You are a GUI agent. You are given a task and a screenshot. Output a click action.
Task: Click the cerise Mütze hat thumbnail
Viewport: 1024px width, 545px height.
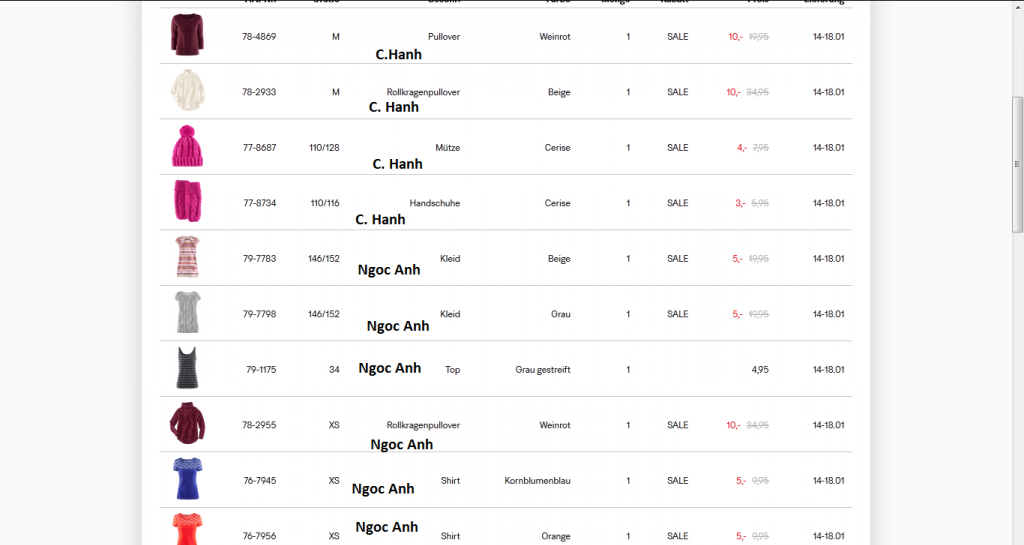187,147
